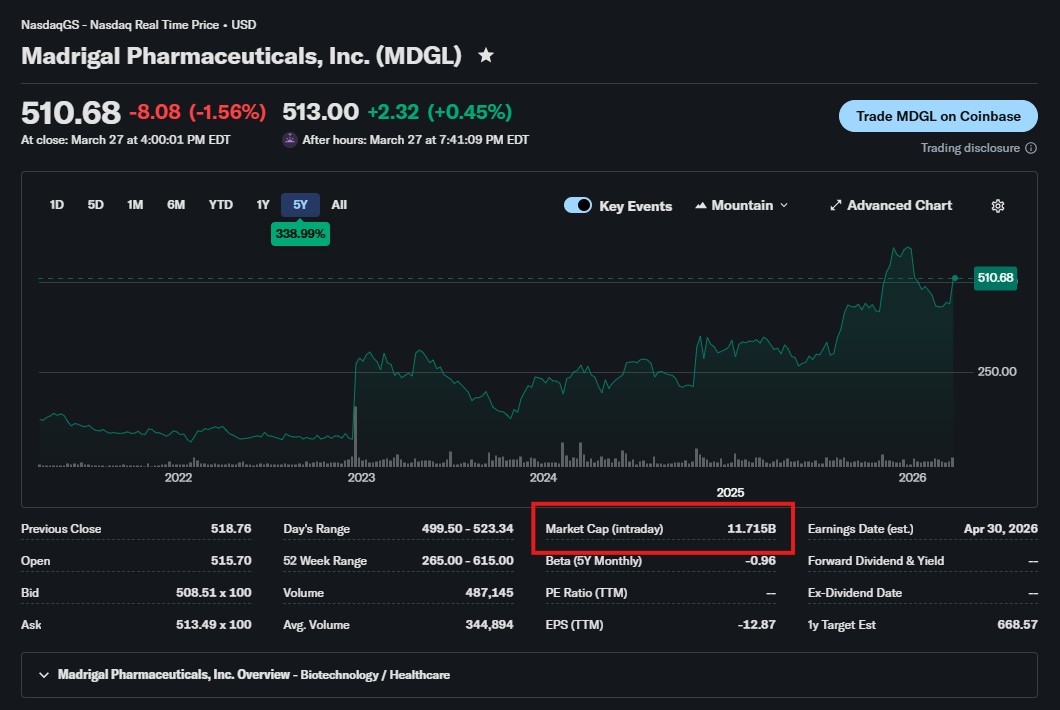Click the after-hours price 513.00
The image size is (1060, 710).
[x=320, y=112]
